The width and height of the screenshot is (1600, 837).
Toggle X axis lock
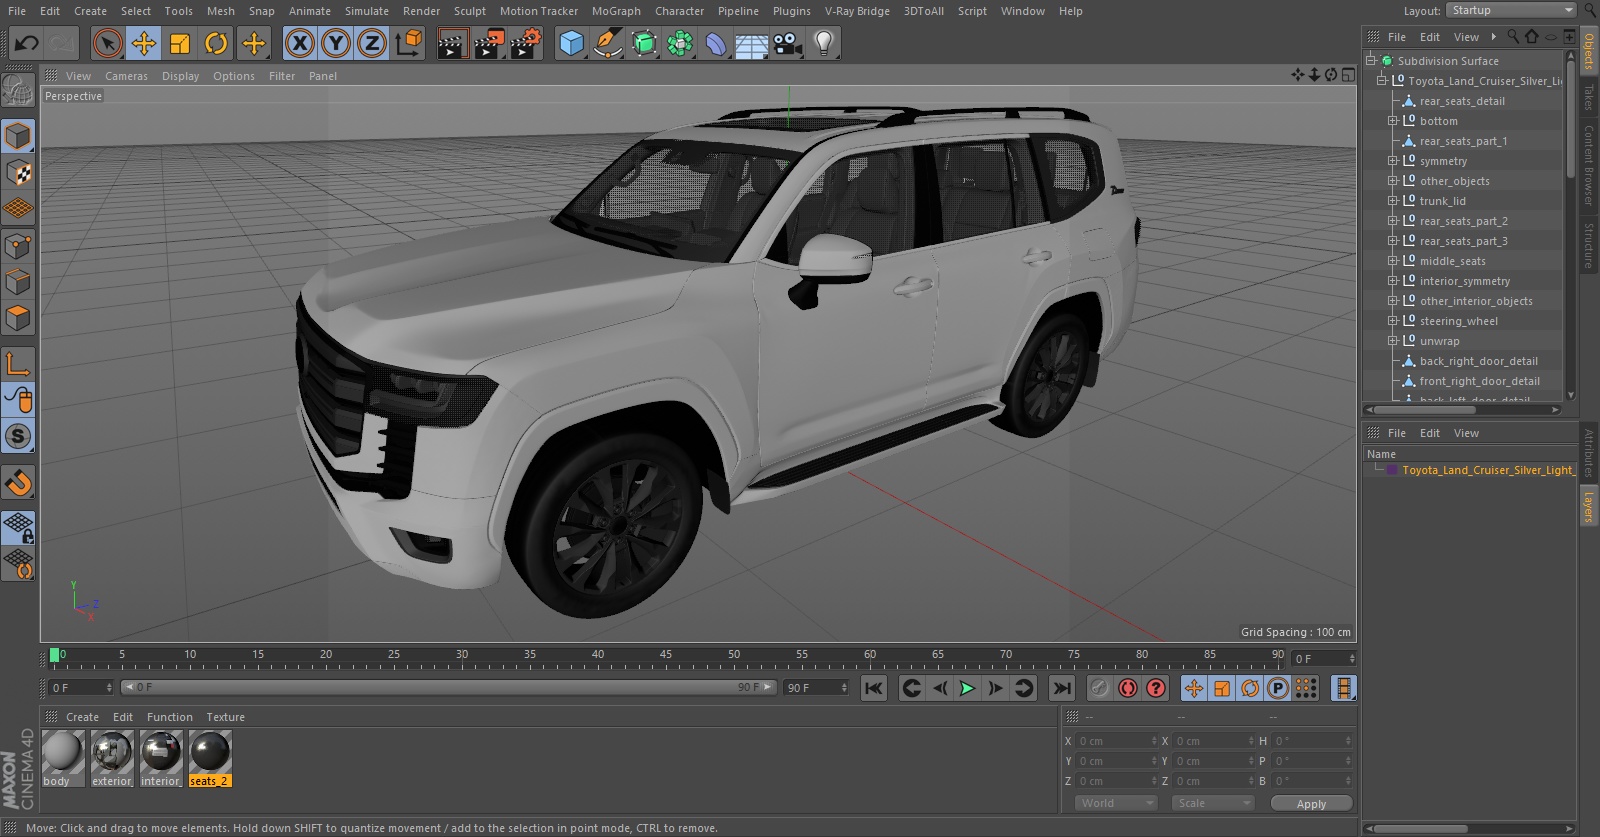click(300, 43)
